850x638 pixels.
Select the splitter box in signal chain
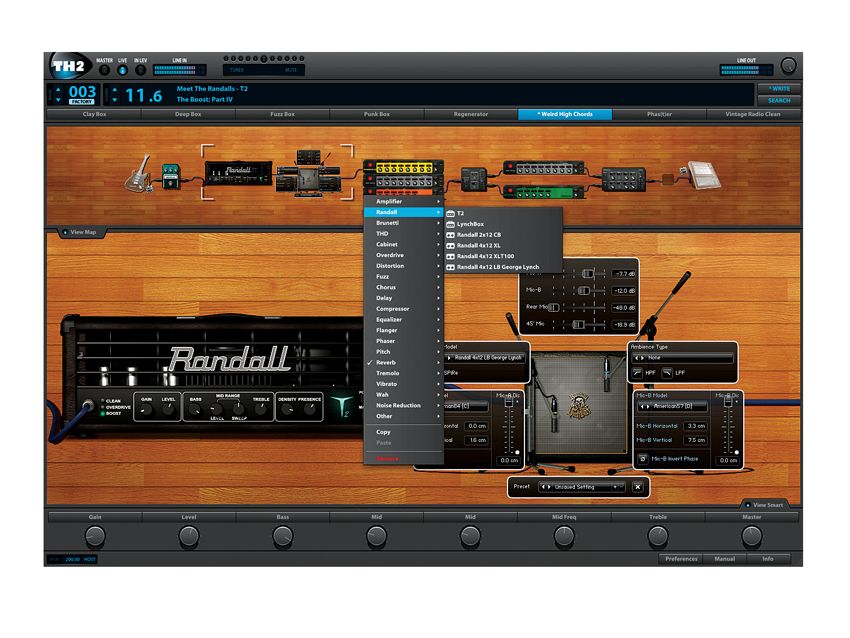tap(473, 179)
